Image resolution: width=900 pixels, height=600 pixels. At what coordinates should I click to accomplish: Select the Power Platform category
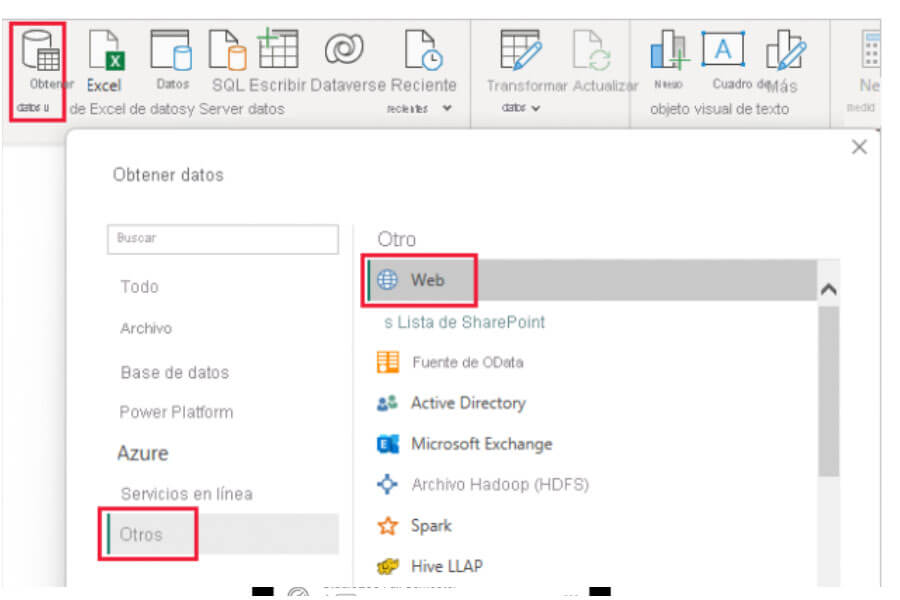coord(176,412)
